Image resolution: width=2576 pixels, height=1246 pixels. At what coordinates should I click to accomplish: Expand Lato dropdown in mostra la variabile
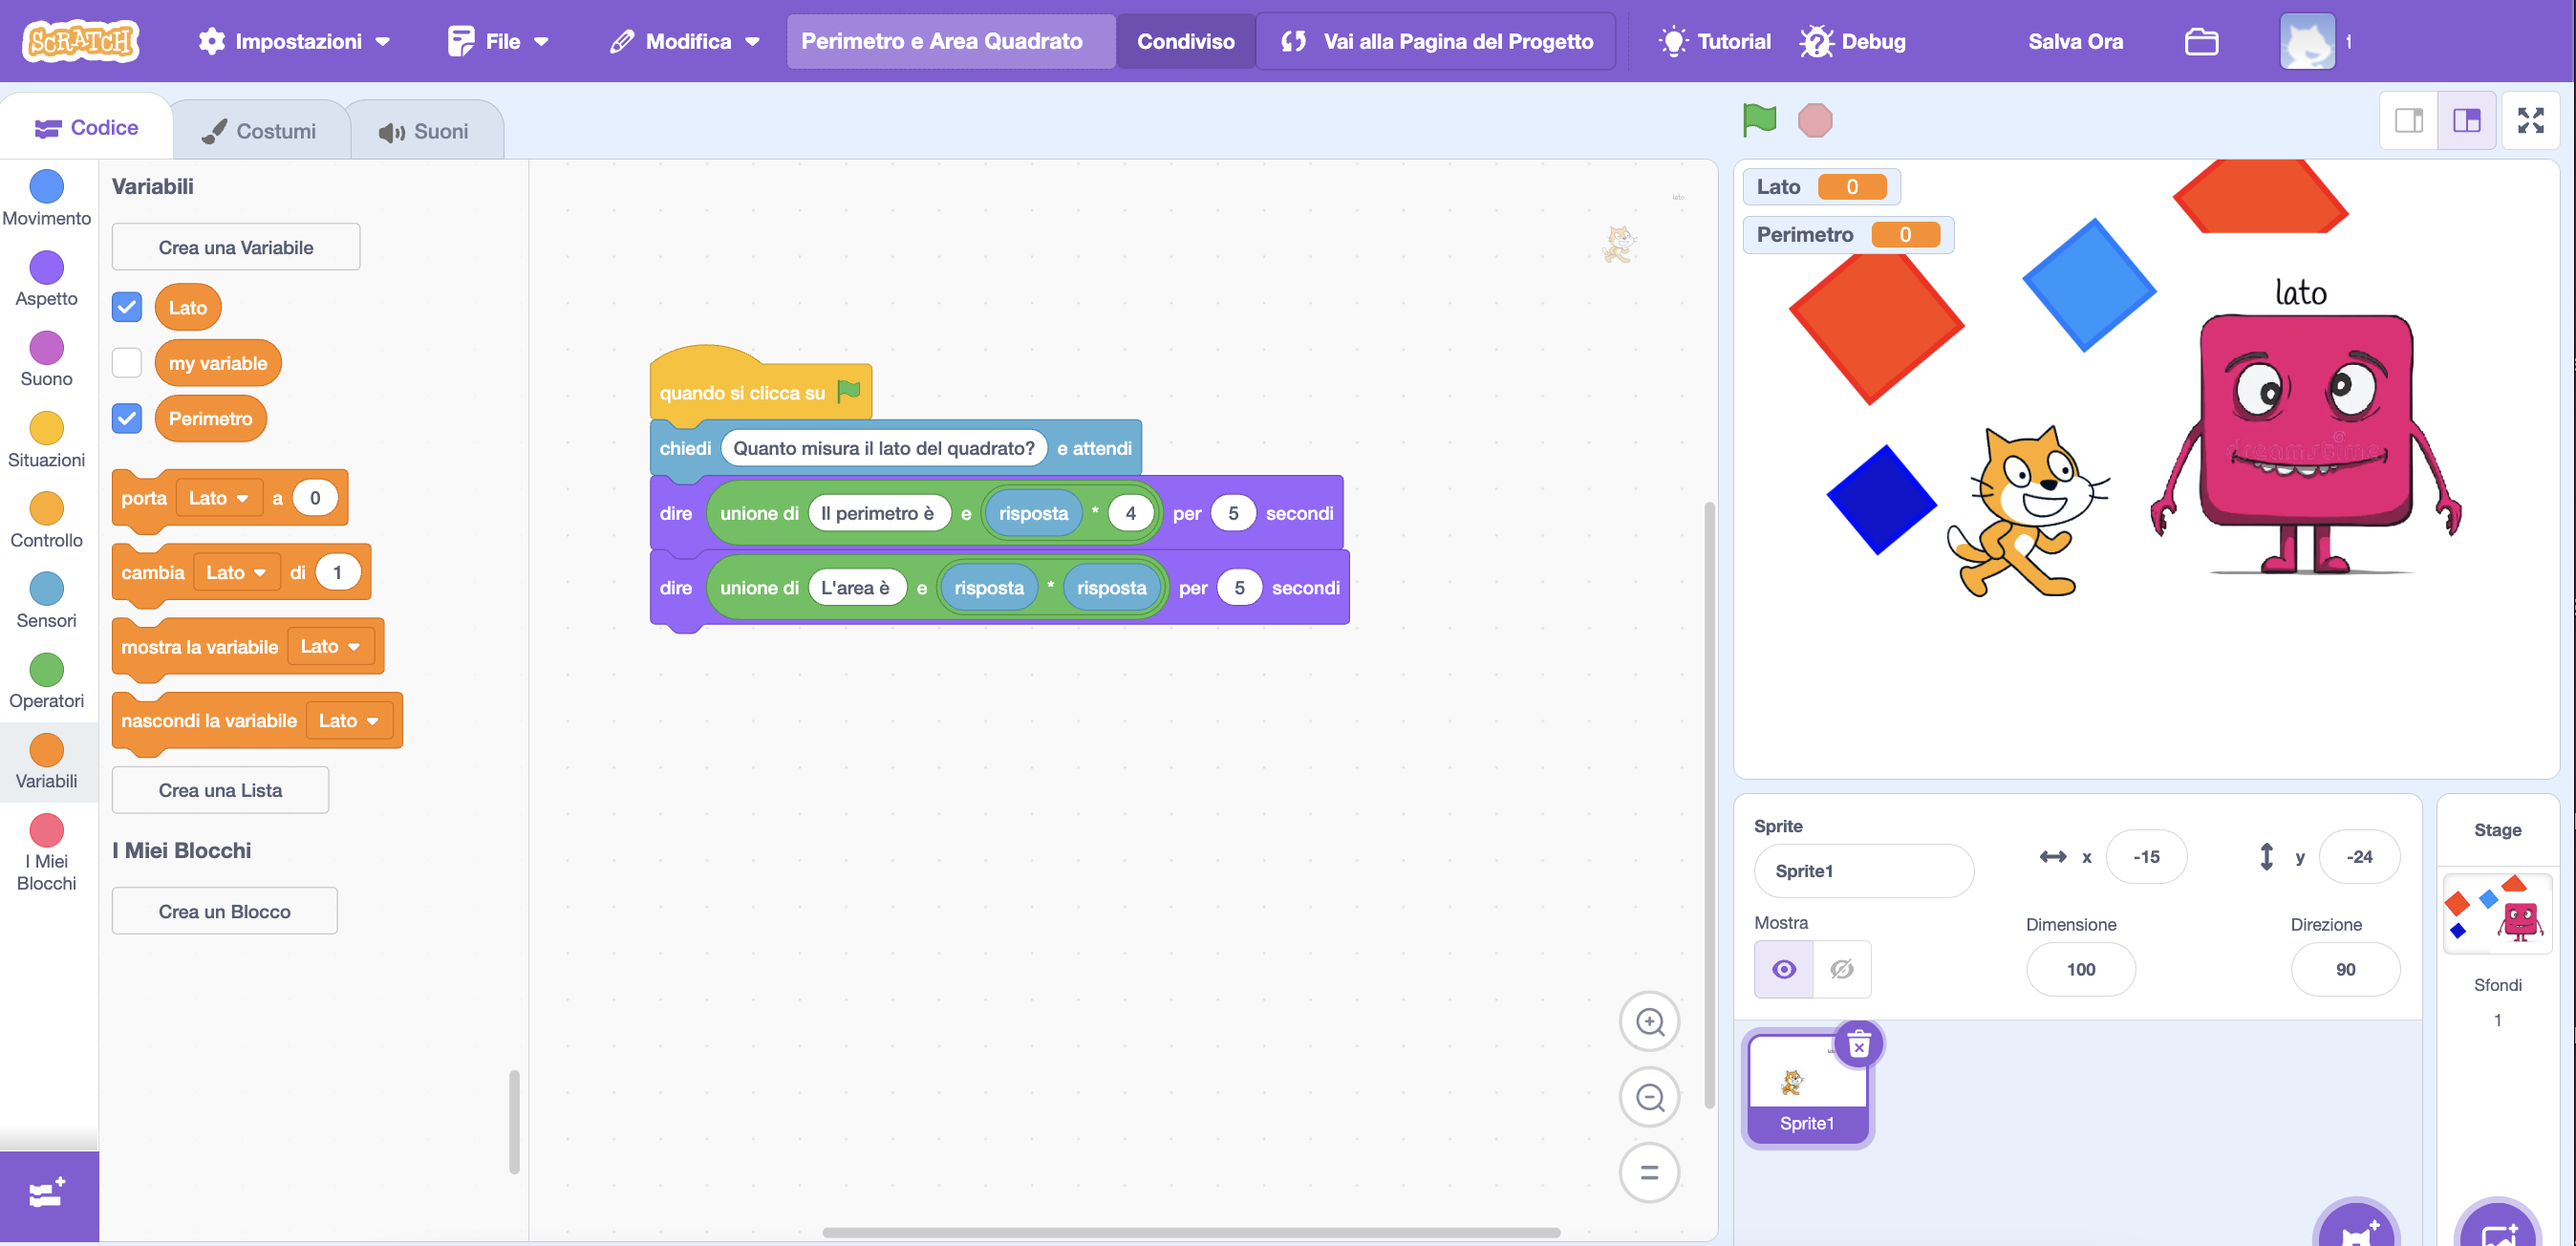[x=331, y=646]
